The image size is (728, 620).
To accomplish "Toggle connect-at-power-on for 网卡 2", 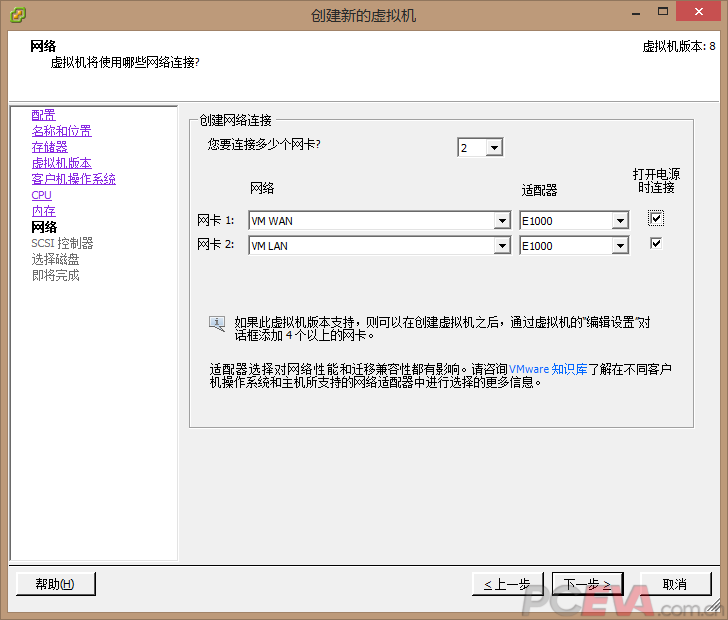I will tap(656, 243).
